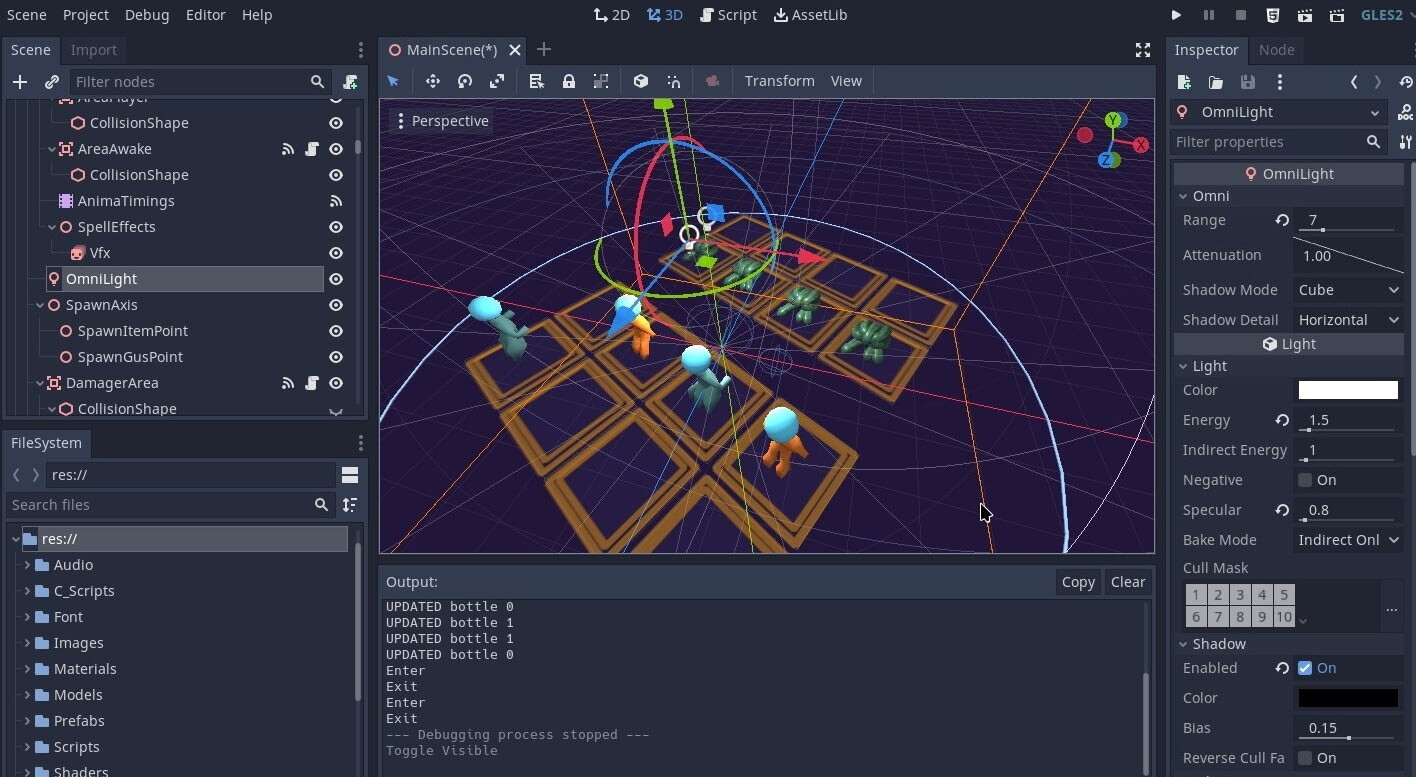Open the Project menu
The height and width of the screenshot is (777, 1416).
pyautogui.click(x=85, y=15)
